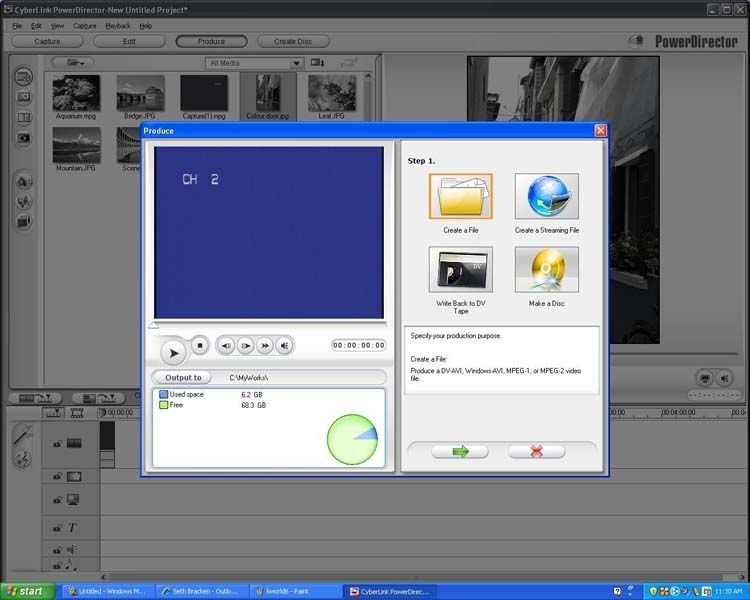Click the snapshot button under main preview

click(x=704, y=378)
